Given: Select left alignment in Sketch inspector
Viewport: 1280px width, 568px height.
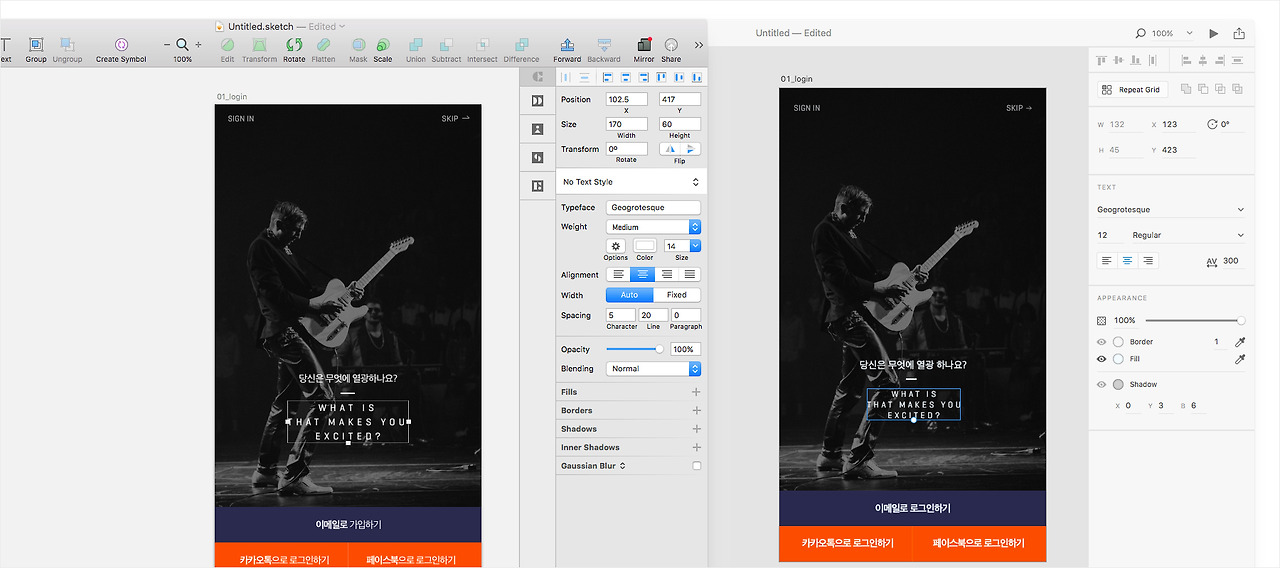Looking at the screenshot, I should pyautogui.click(x=618, y=274).
